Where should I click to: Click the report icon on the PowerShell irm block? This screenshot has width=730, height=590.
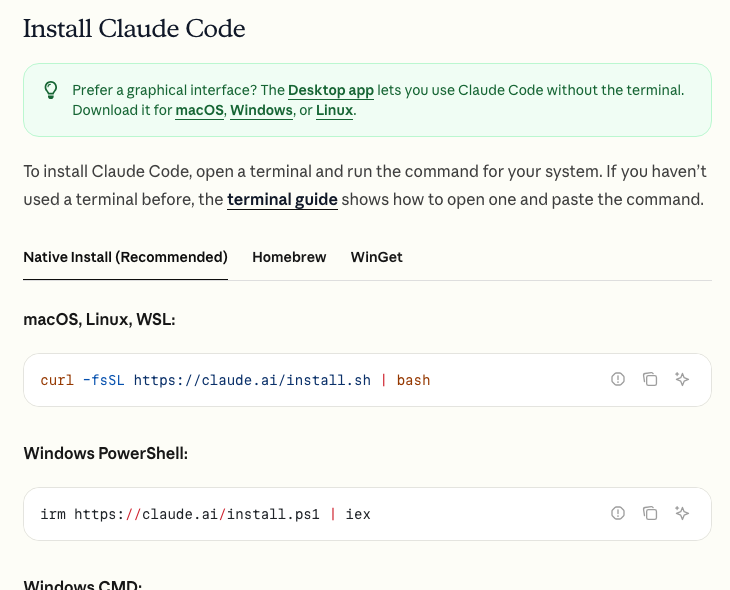[x=618, y=513]
